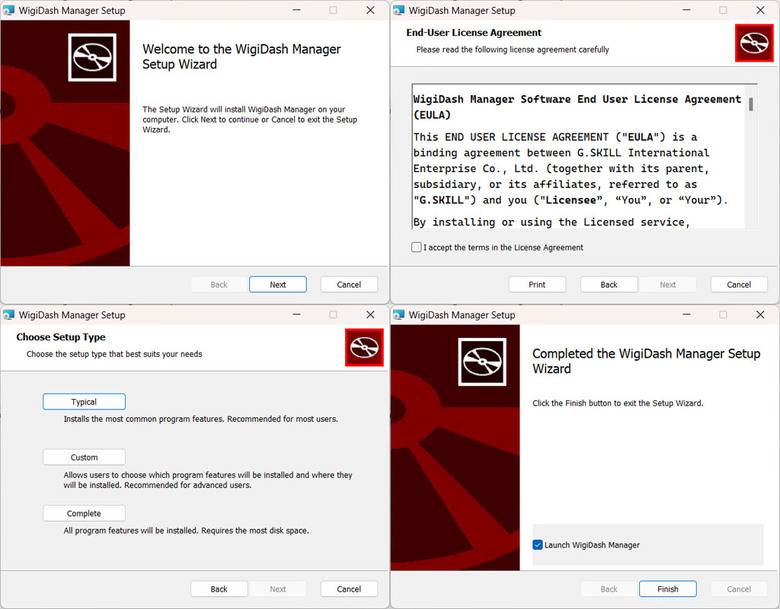Viewport: 780px width, 609px height.
Task: Close the Completed wizard window
Action: (x=760, y=314)
